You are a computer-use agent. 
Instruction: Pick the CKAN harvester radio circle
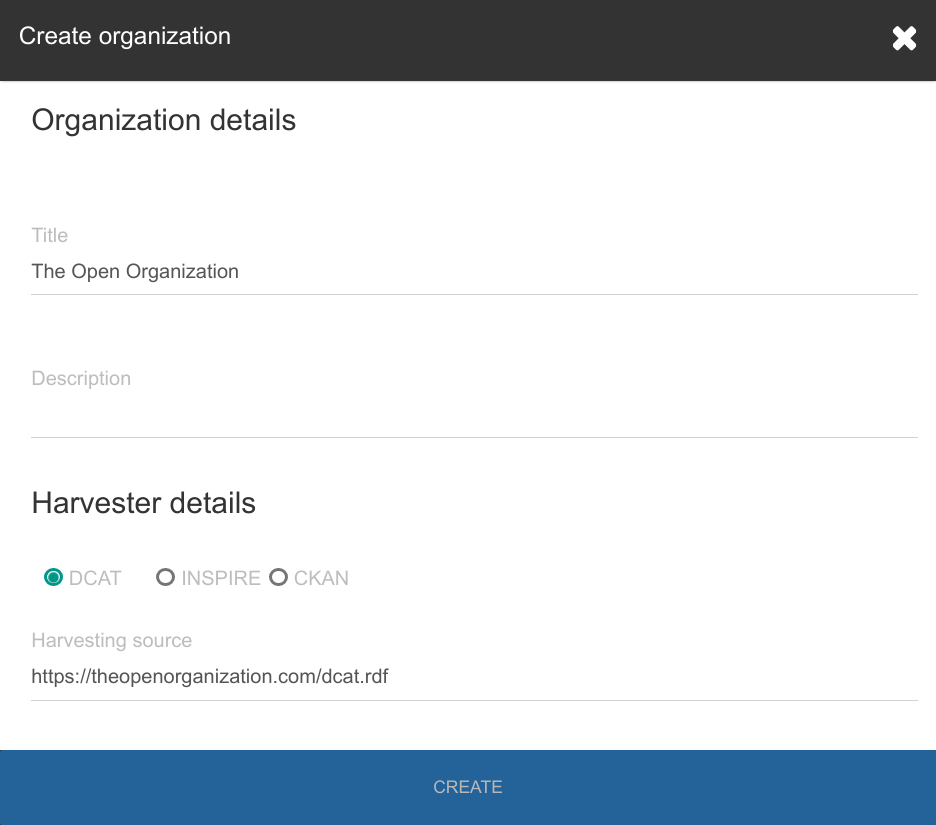point(278,577)
